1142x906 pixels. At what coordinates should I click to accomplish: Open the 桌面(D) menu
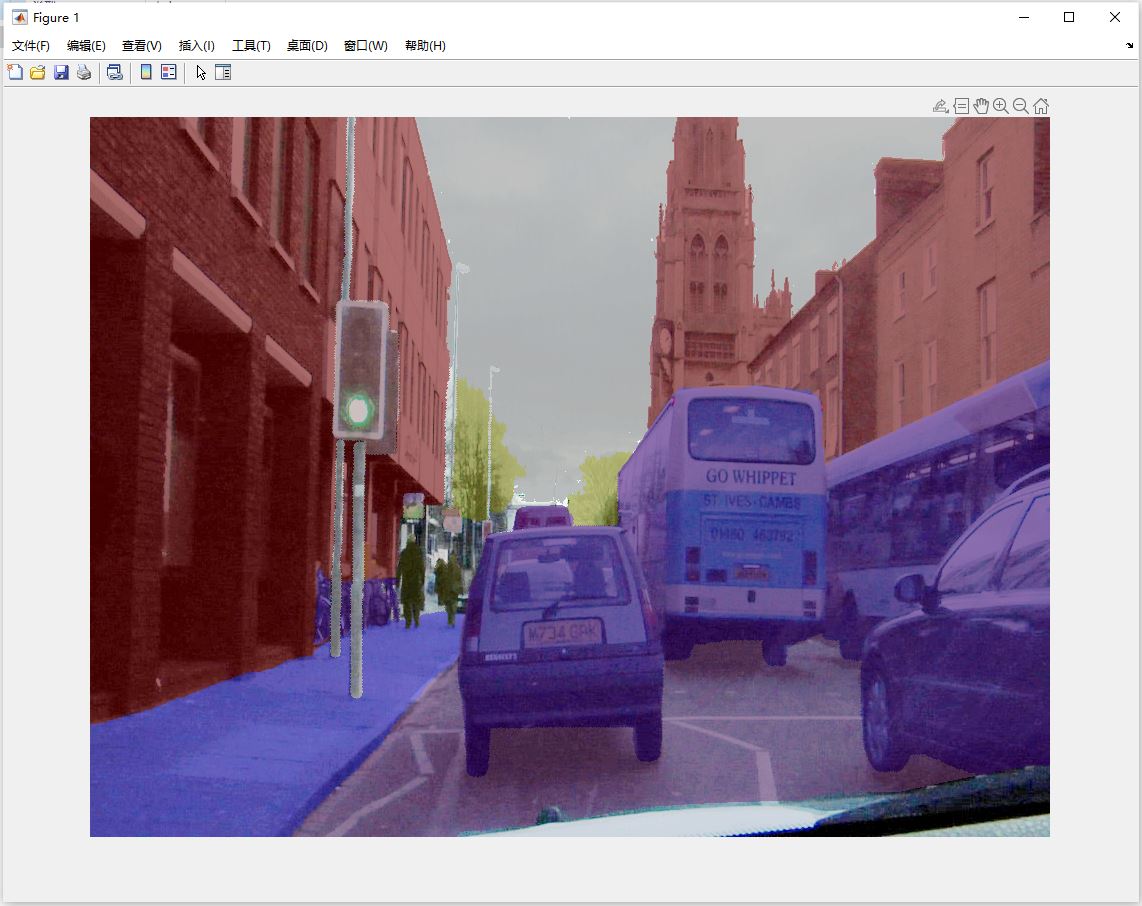307,46
